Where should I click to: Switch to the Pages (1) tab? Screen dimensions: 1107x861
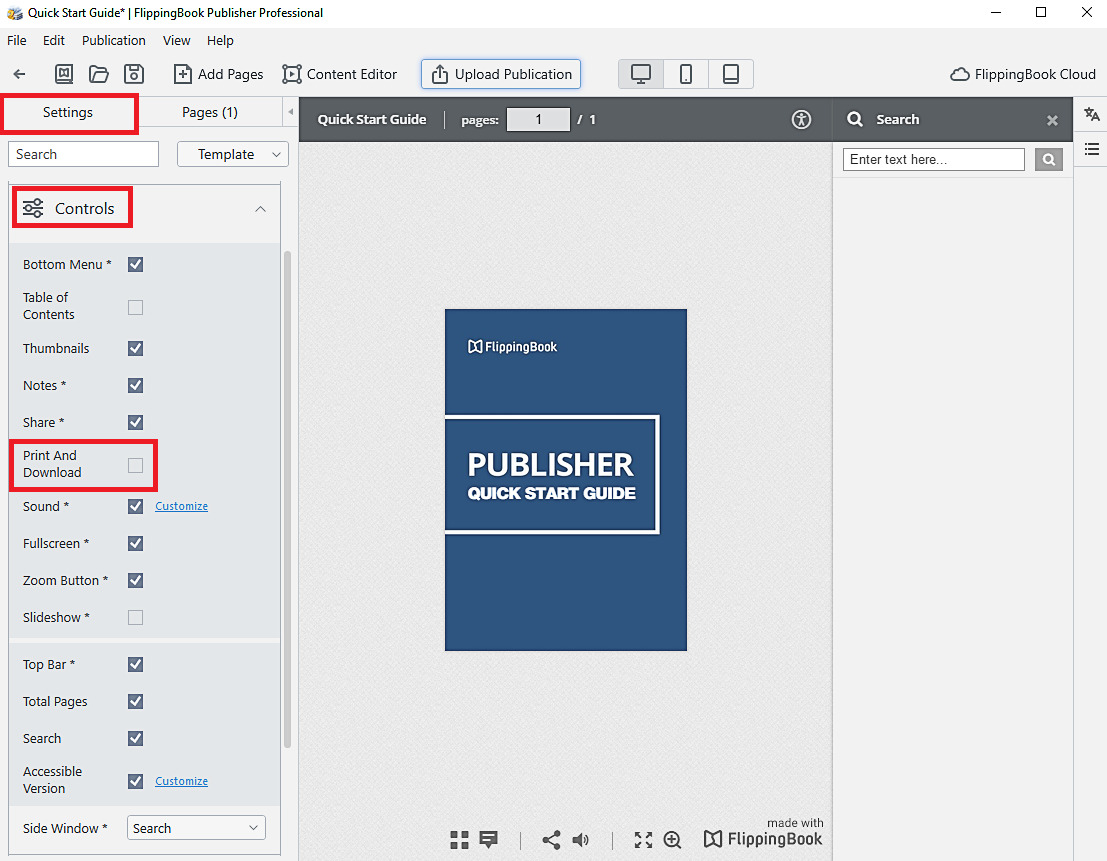coord(210,112)
